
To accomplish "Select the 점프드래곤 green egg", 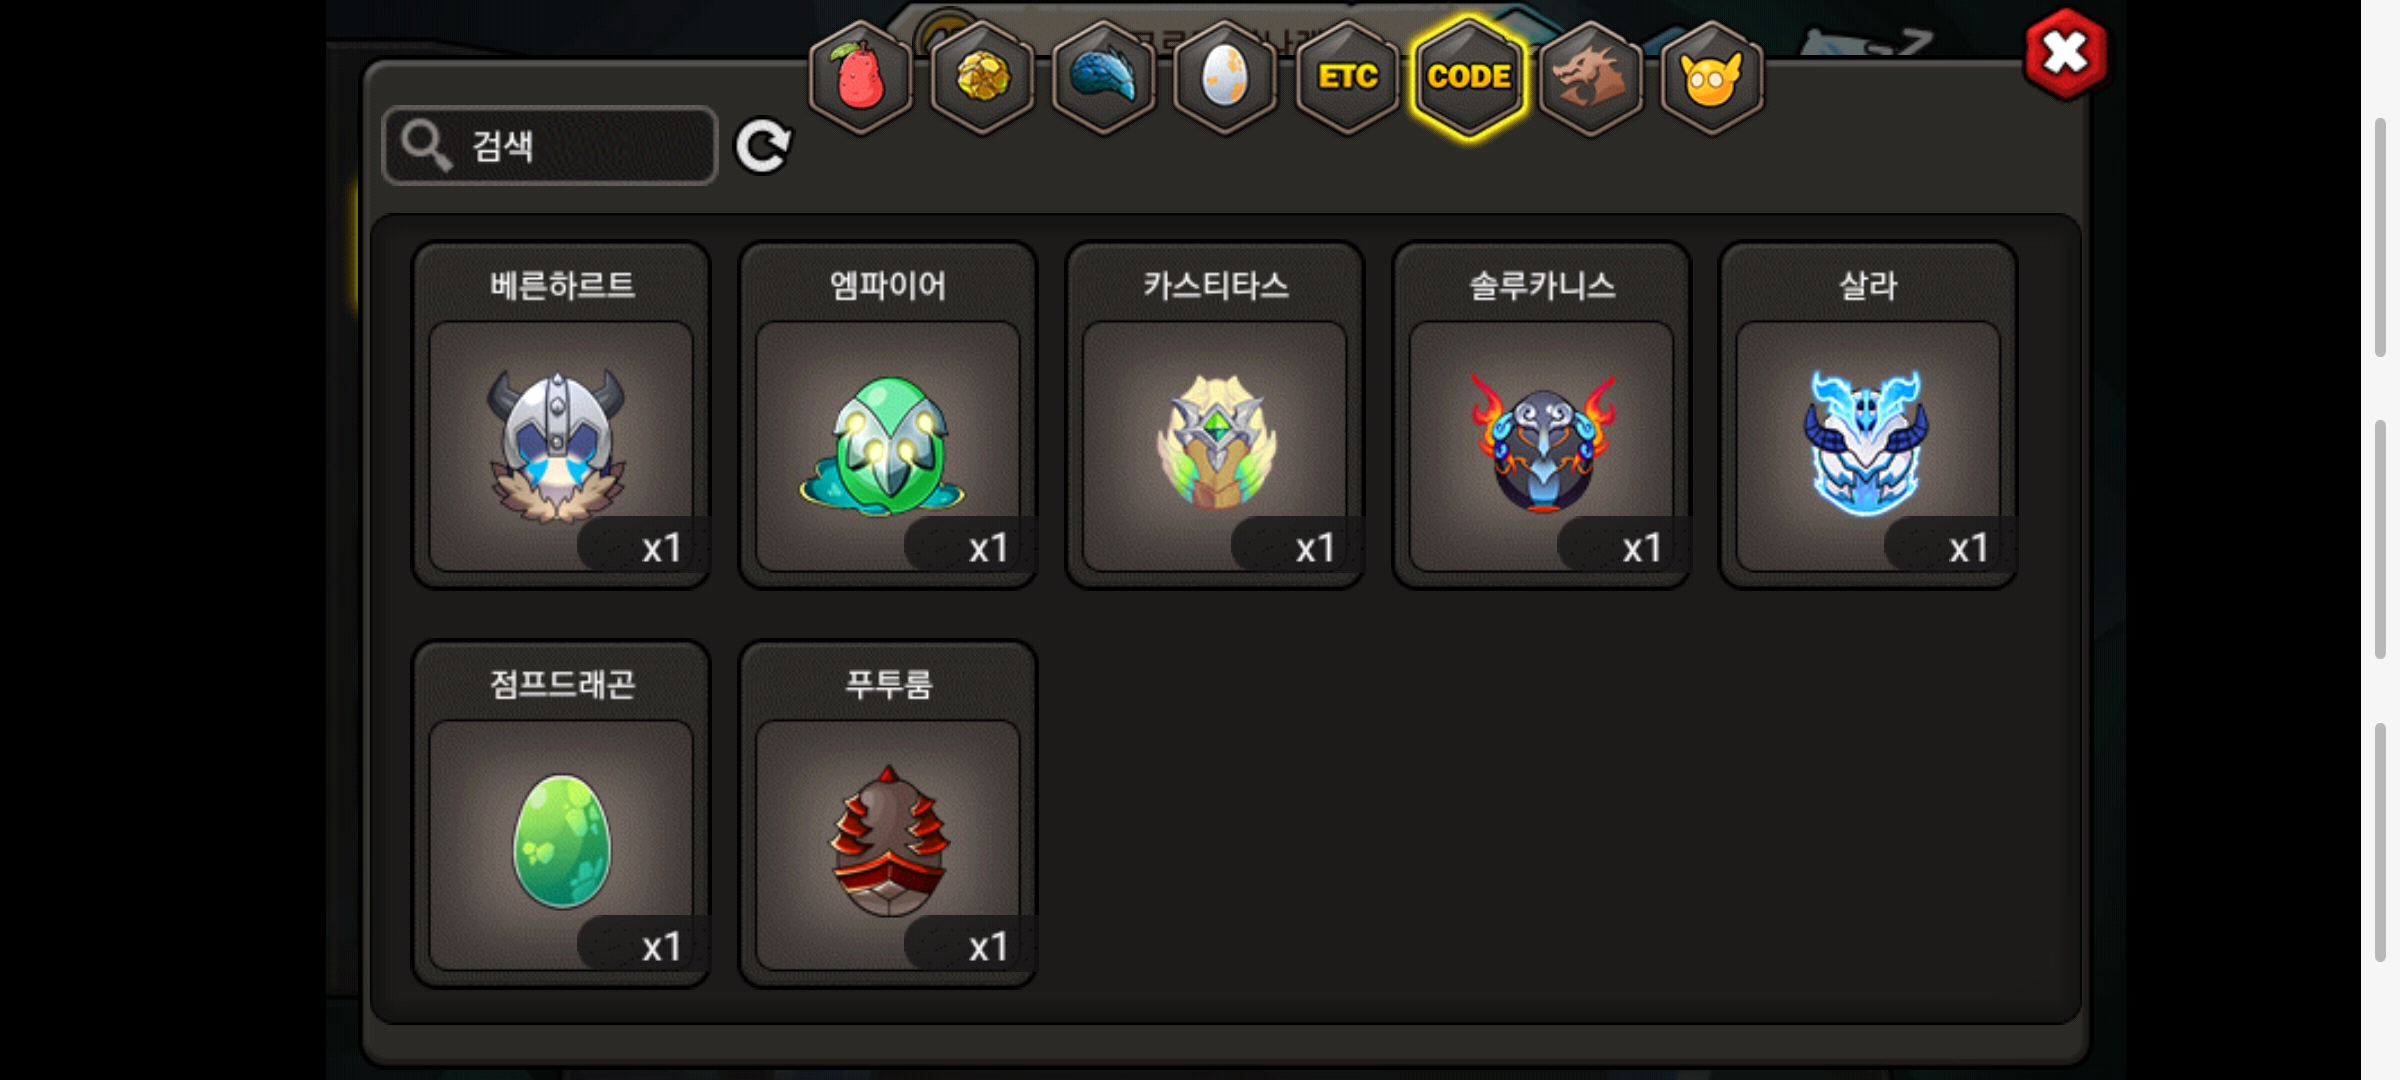I will coord(561,814).
